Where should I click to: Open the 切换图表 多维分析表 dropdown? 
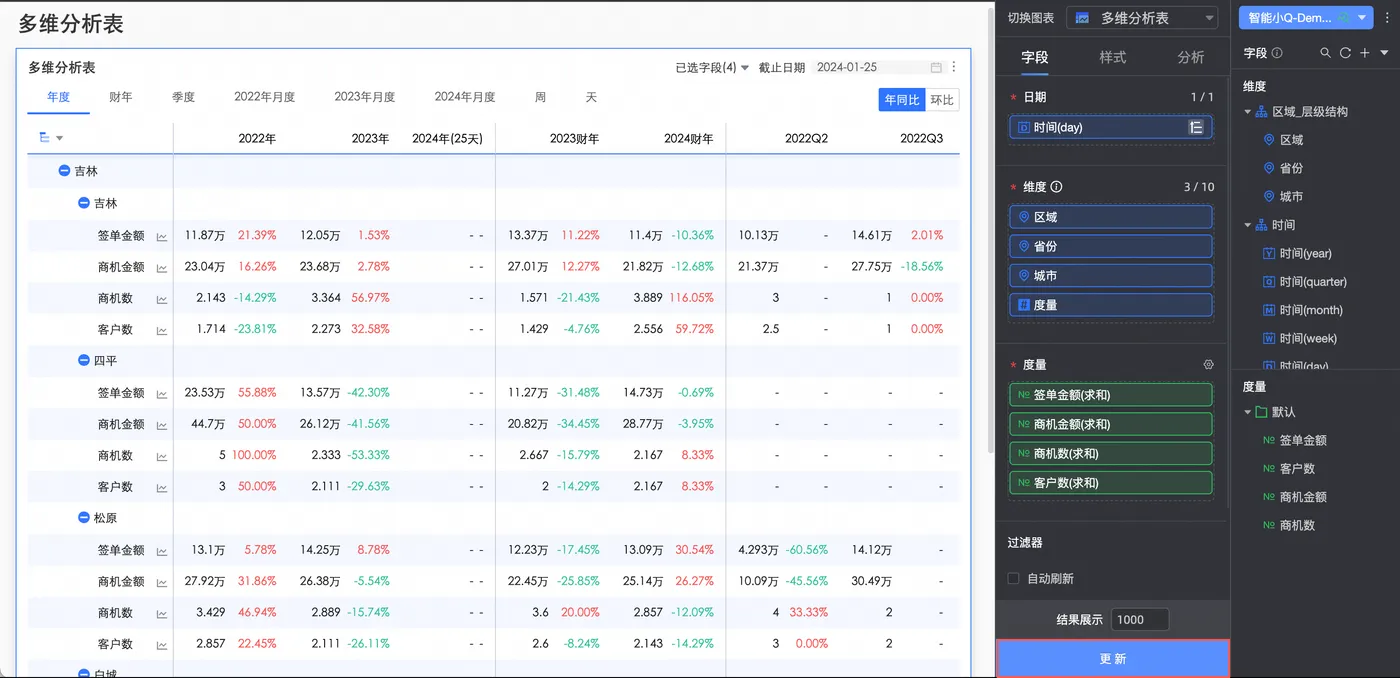1142,18
